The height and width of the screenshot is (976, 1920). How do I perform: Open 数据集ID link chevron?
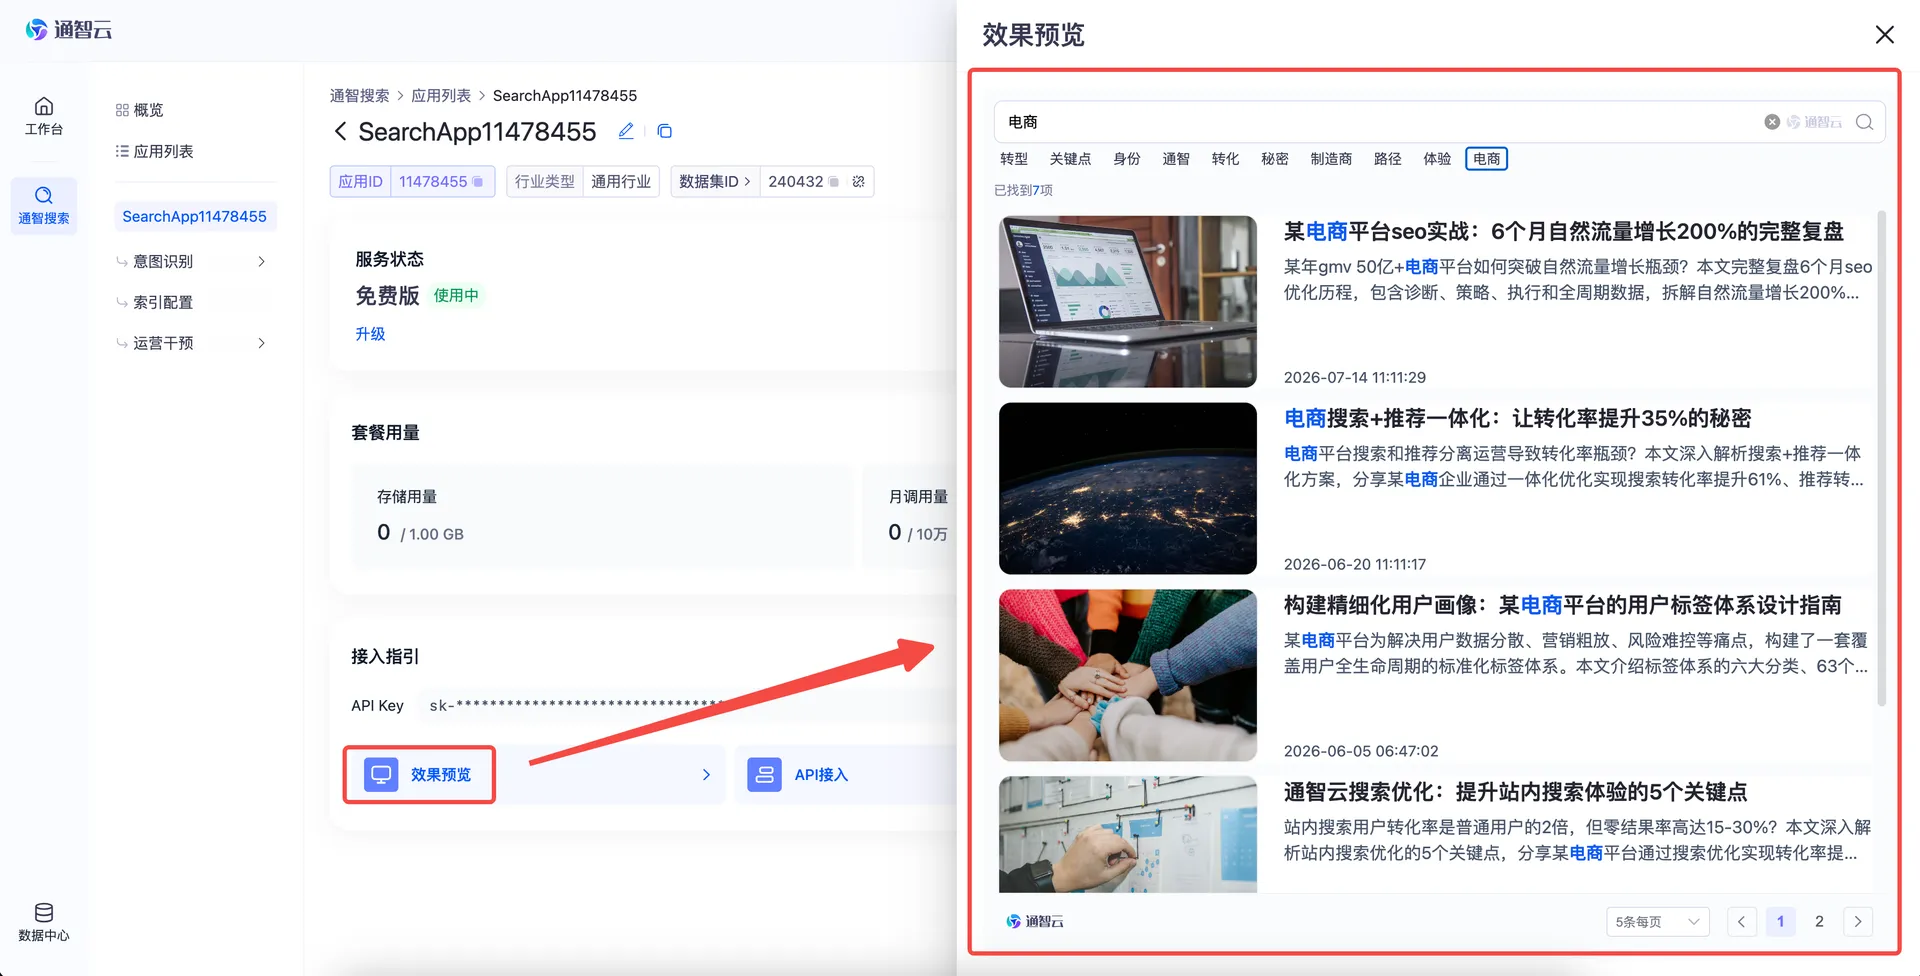point(747,181)
